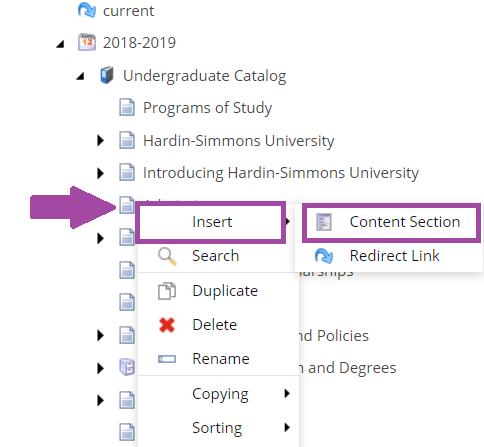The image size is (484, 447).
Task: Click the Sorting submenu arrow
Action: 287,428
